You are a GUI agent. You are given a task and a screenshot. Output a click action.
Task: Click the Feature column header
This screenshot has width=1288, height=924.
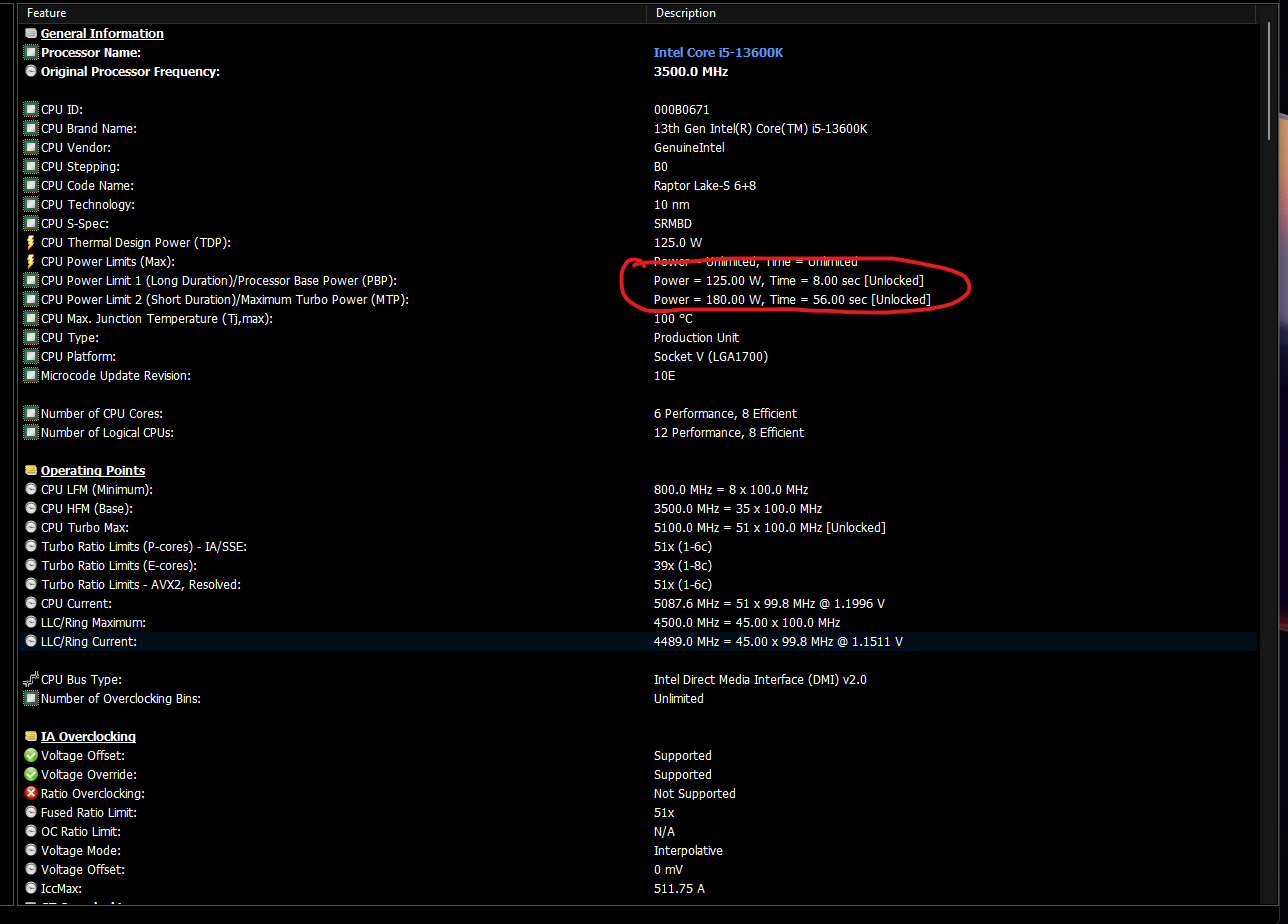click(333, 14)
